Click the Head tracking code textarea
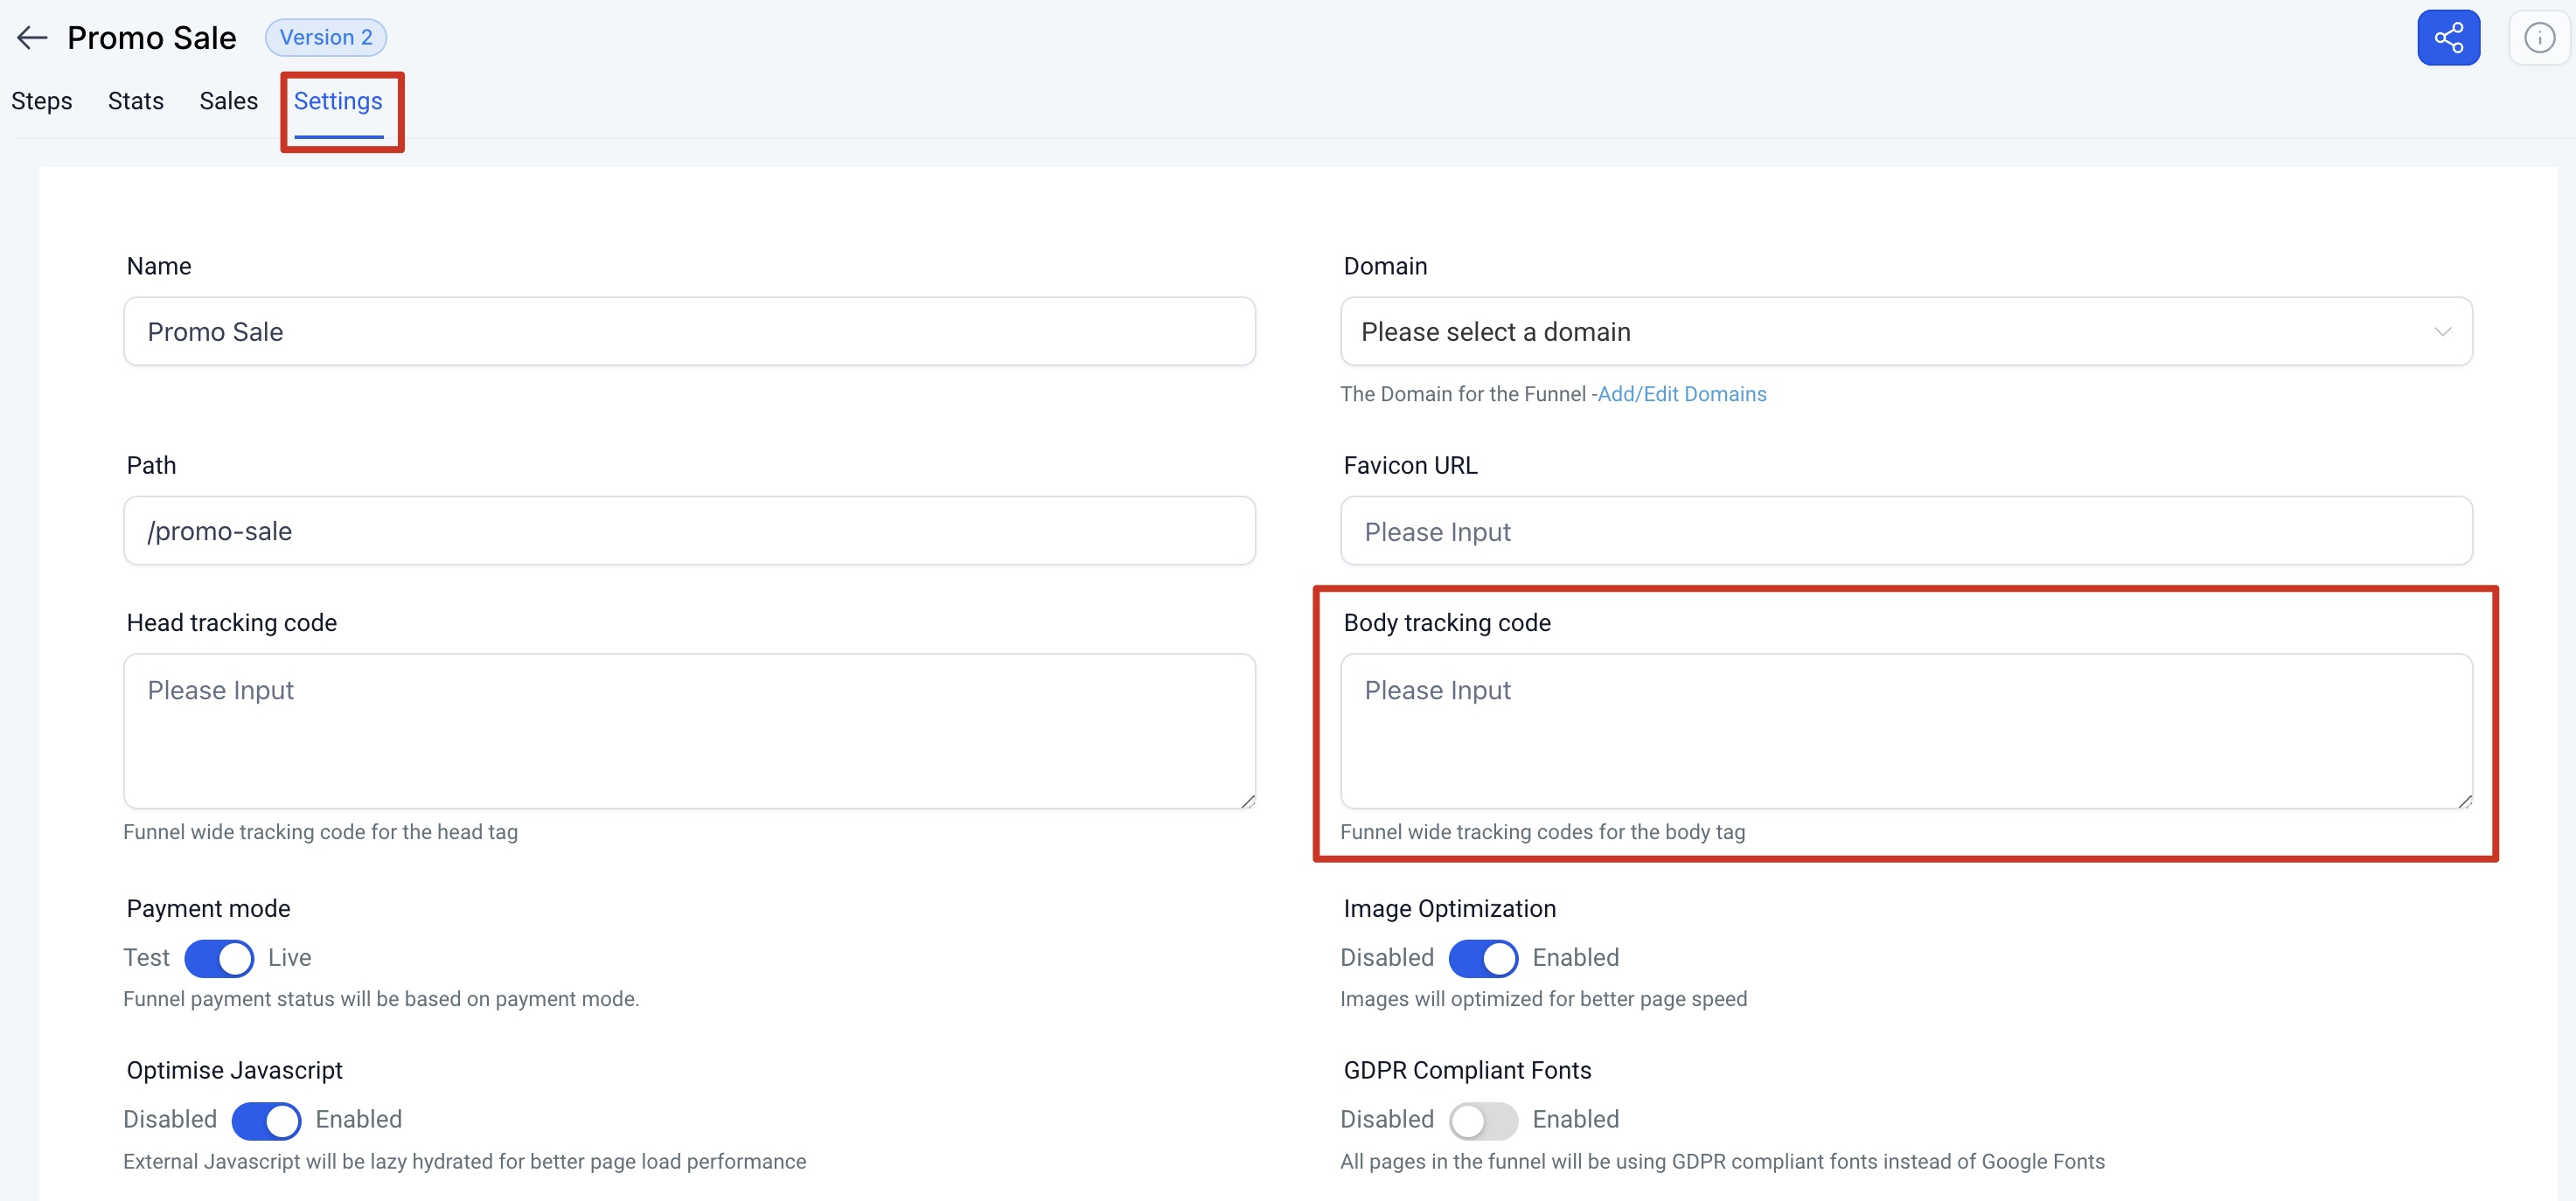This screenshot has height=1201, width=2576. [688, 730]
